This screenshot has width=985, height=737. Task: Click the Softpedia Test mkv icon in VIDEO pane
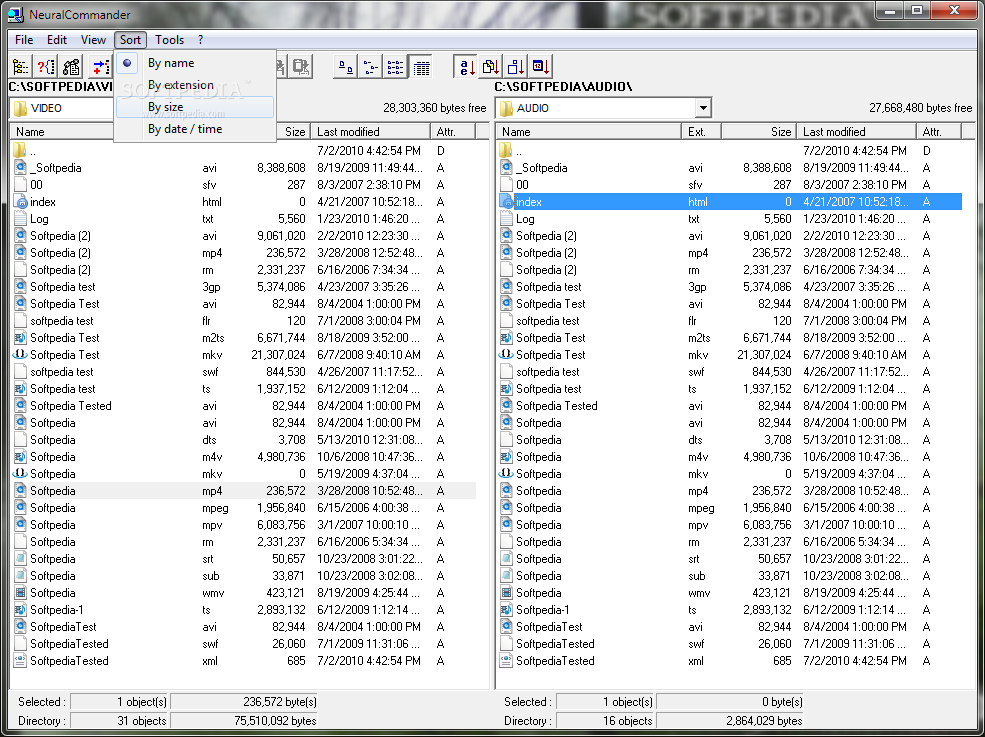pyautogui.click(x=20, y=354)
